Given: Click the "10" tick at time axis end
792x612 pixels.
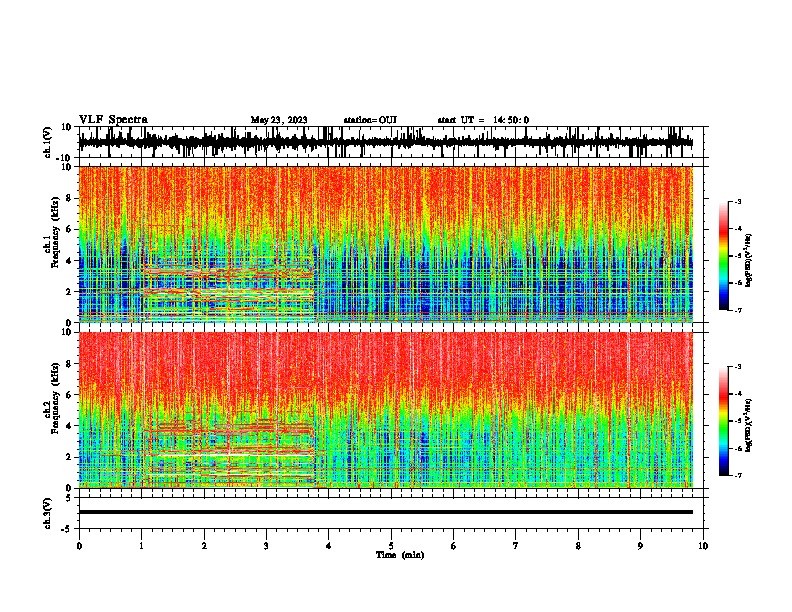Looking at the screenshot, I should [703, 546].
